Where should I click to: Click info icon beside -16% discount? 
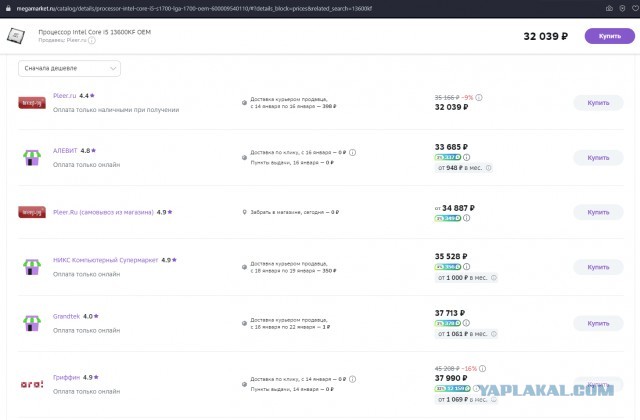click(x=482, y=369)
